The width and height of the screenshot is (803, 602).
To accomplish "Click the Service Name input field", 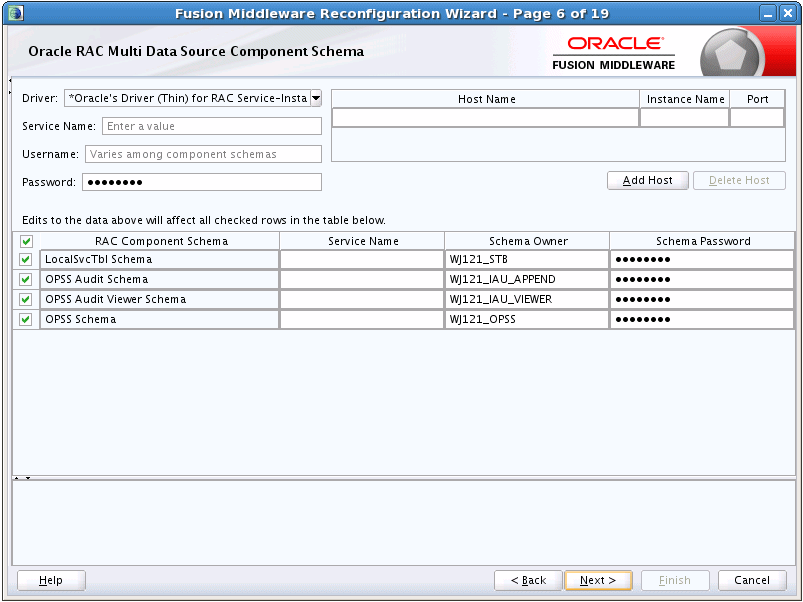I will point(212,126).
